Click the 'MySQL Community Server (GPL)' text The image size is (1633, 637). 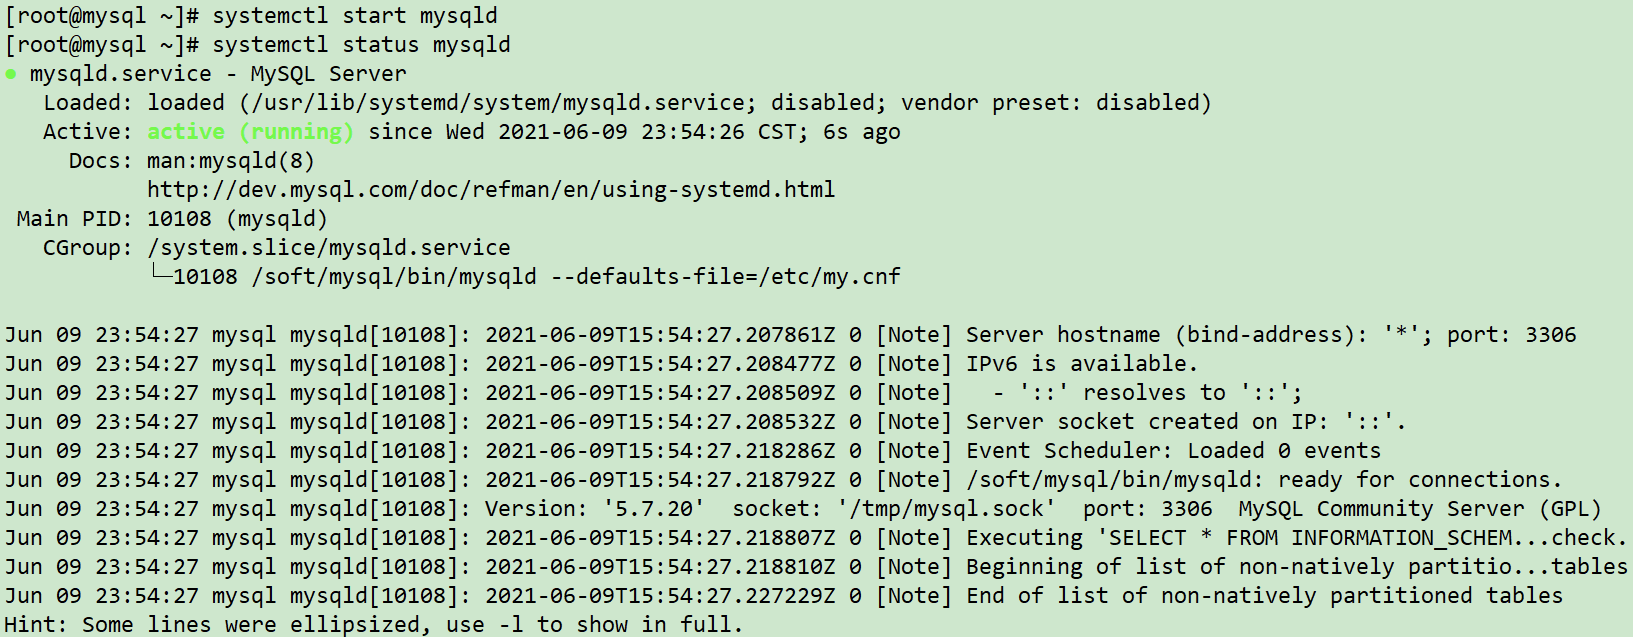(x=1420, y=509)
